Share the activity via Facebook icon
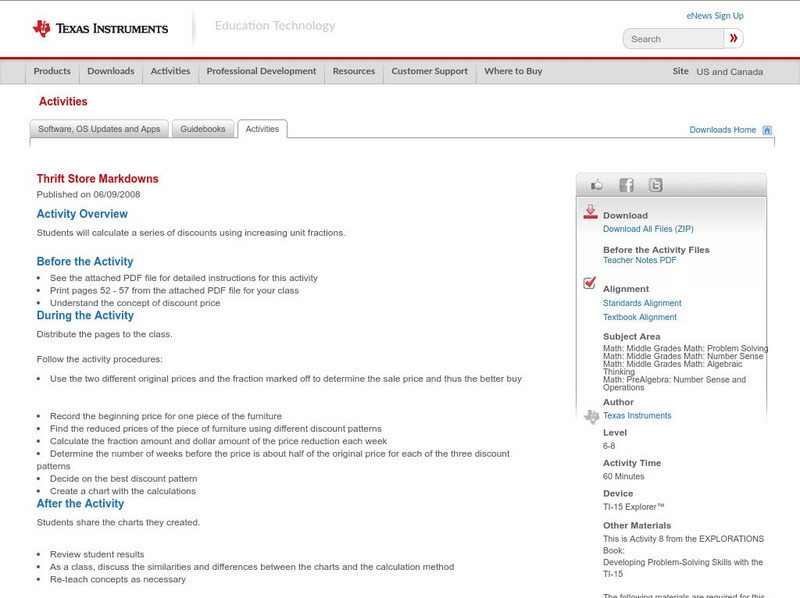Image resolution: width=800 pixels, height=598 pixels. 626,185
